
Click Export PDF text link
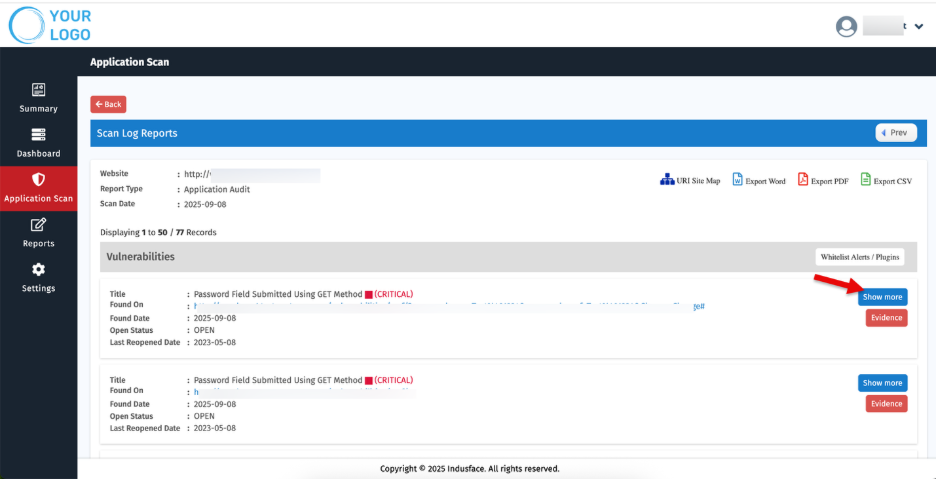(x=830, y=181)
